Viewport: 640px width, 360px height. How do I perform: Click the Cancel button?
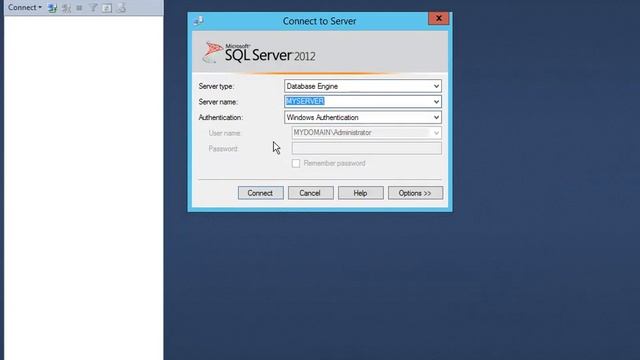tap(310, 193)
